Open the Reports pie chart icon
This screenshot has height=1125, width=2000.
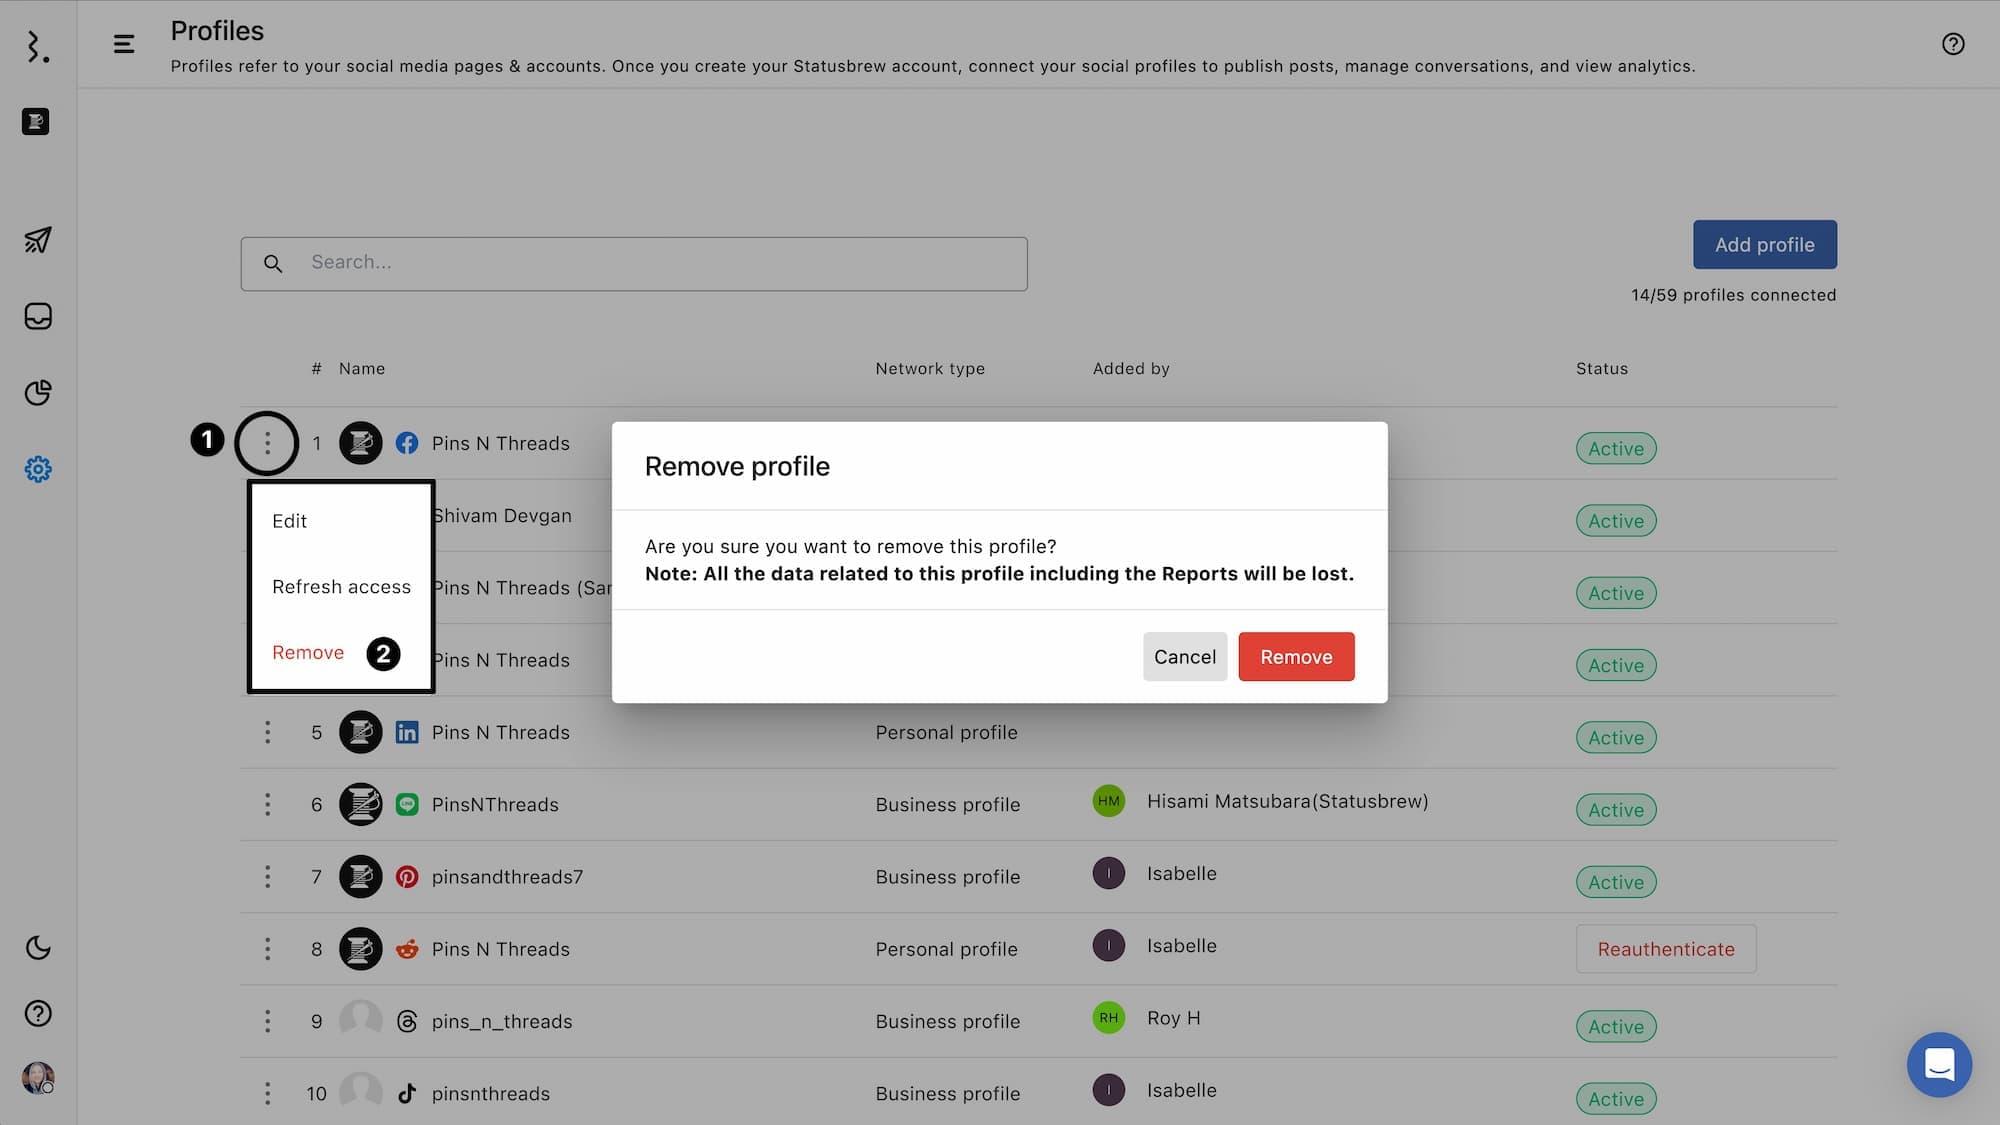click(38, 393)
